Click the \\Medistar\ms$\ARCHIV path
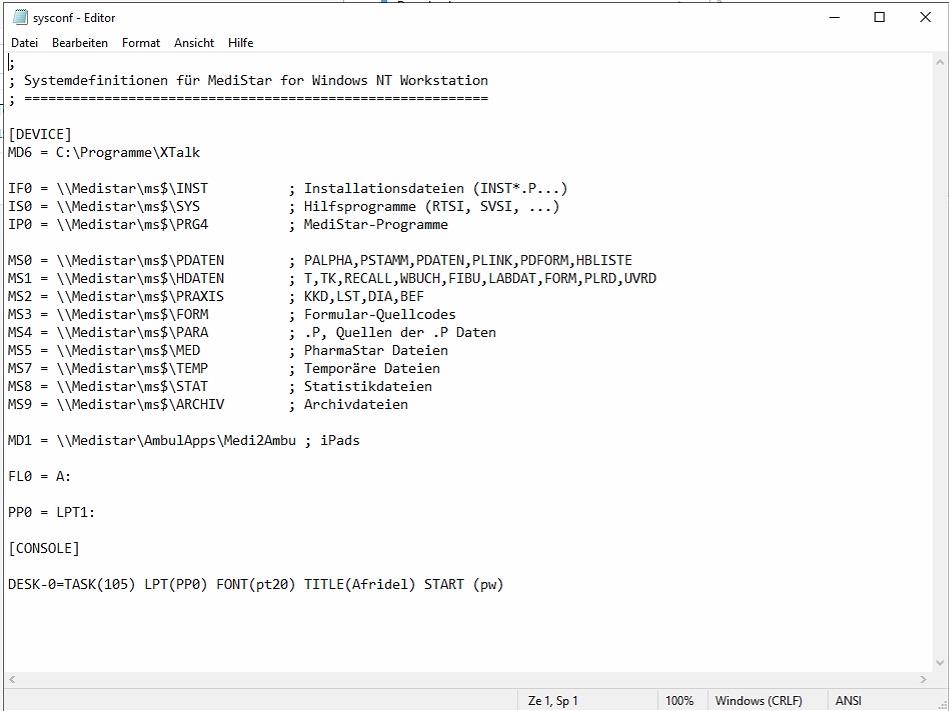 coord(140,404)
